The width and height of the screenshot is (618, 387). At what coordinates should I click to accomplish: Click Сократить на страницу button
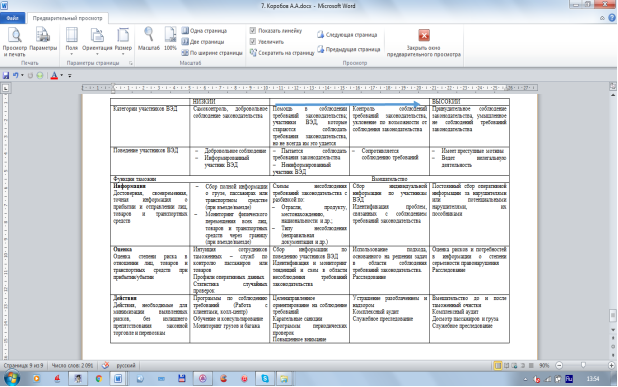click(x=282, y=52)
